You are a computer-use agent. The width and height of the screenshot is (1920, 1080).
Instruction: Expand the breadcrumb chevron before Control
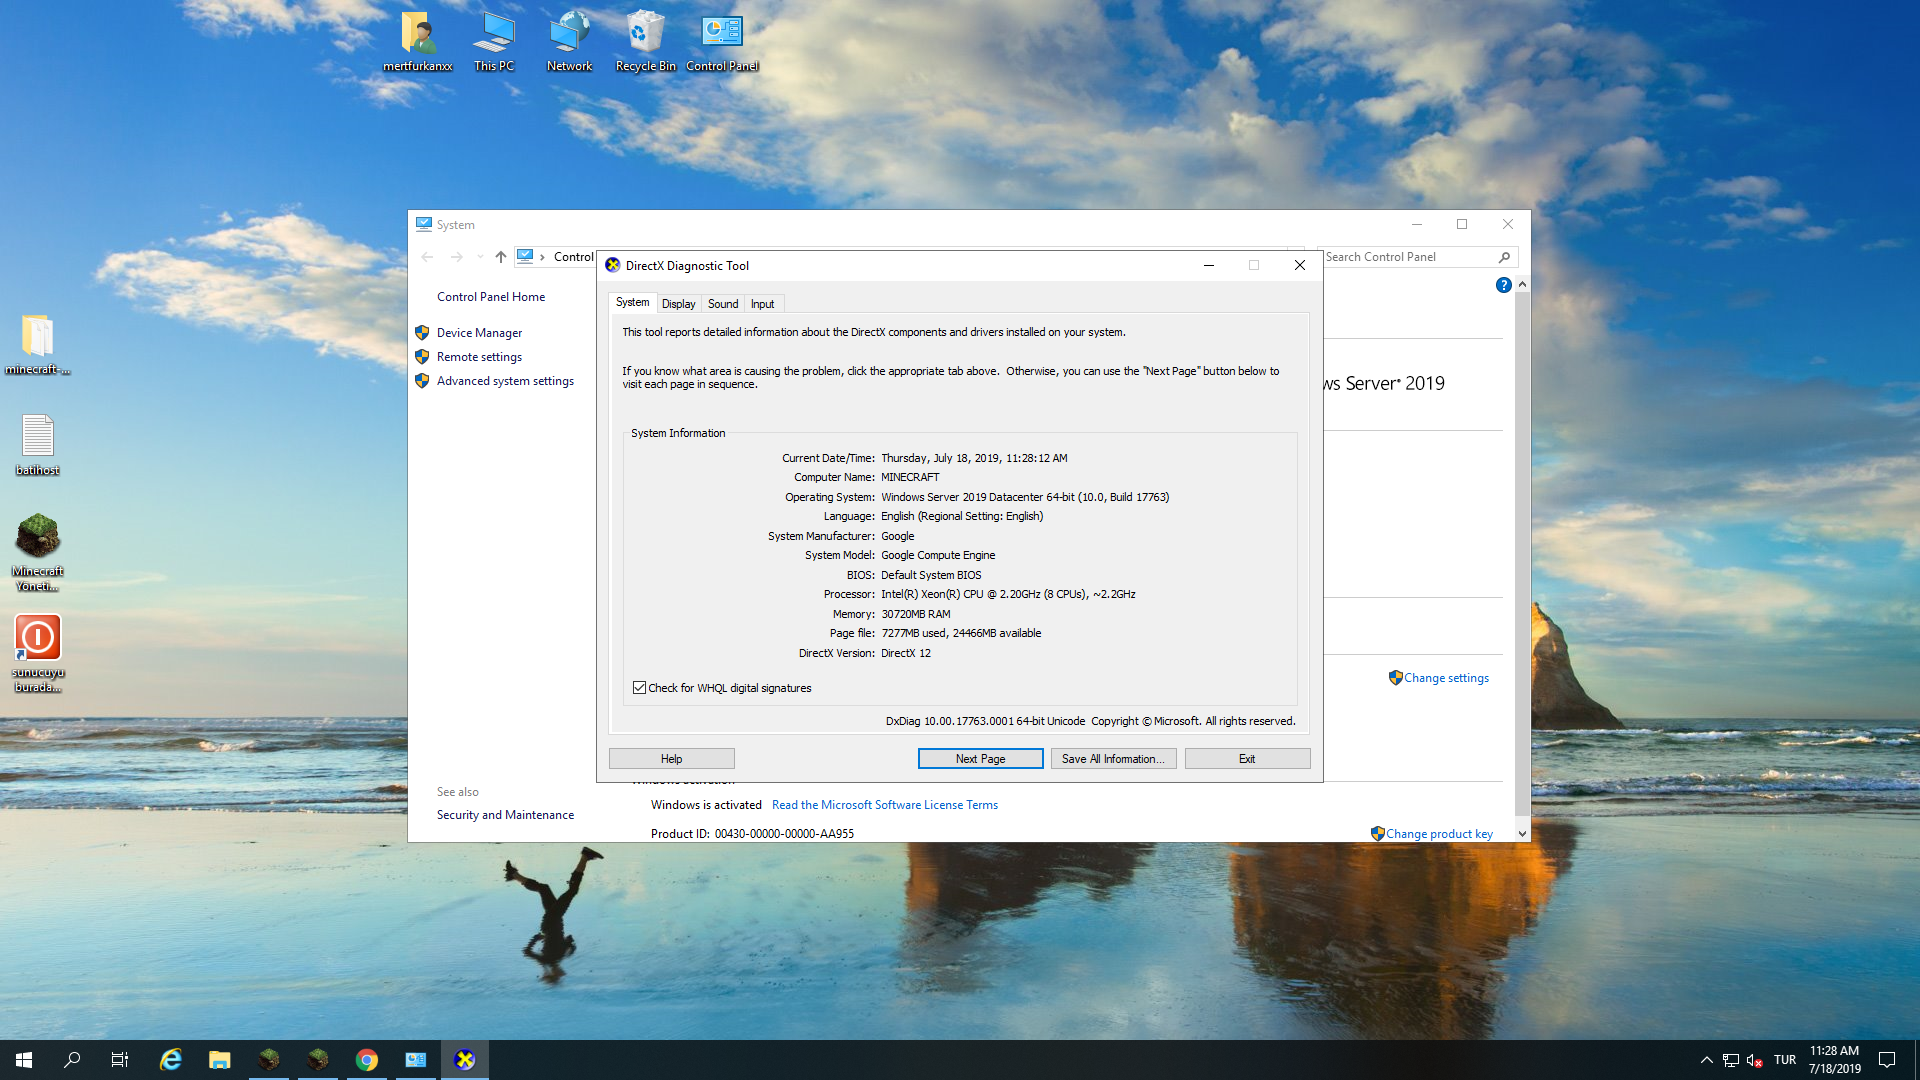click(x=542, y=257)
